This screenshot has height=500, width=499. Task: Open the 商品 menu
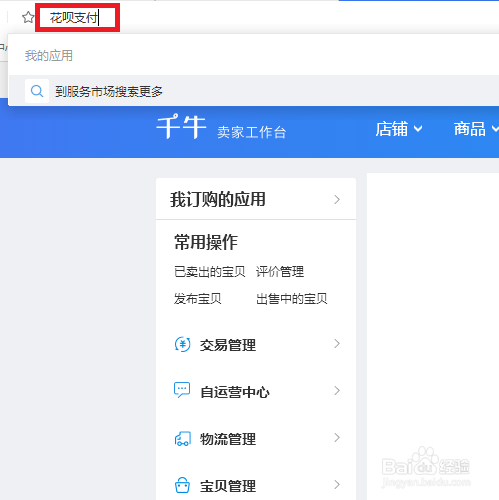(476, 129)
